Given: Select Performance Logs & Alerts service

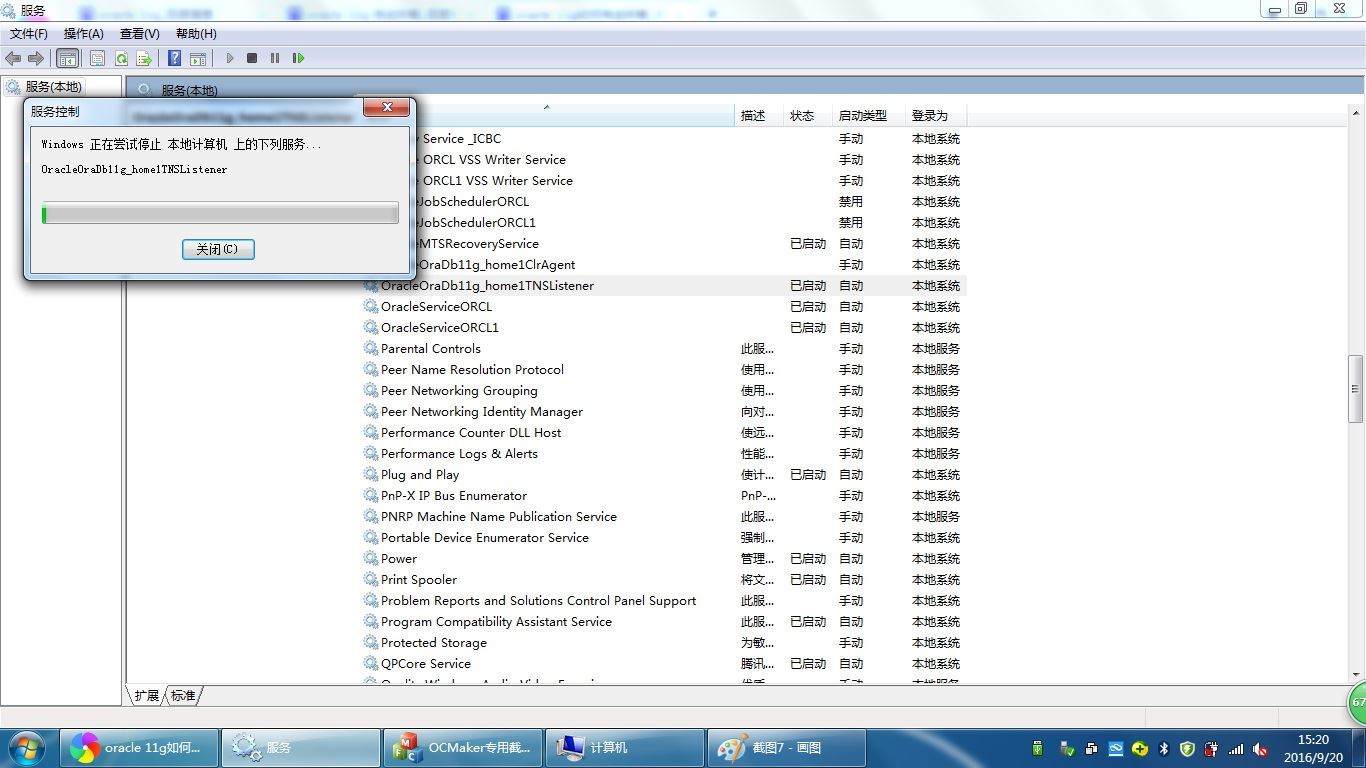Looking at the screenshot, I should click(459, 454).
